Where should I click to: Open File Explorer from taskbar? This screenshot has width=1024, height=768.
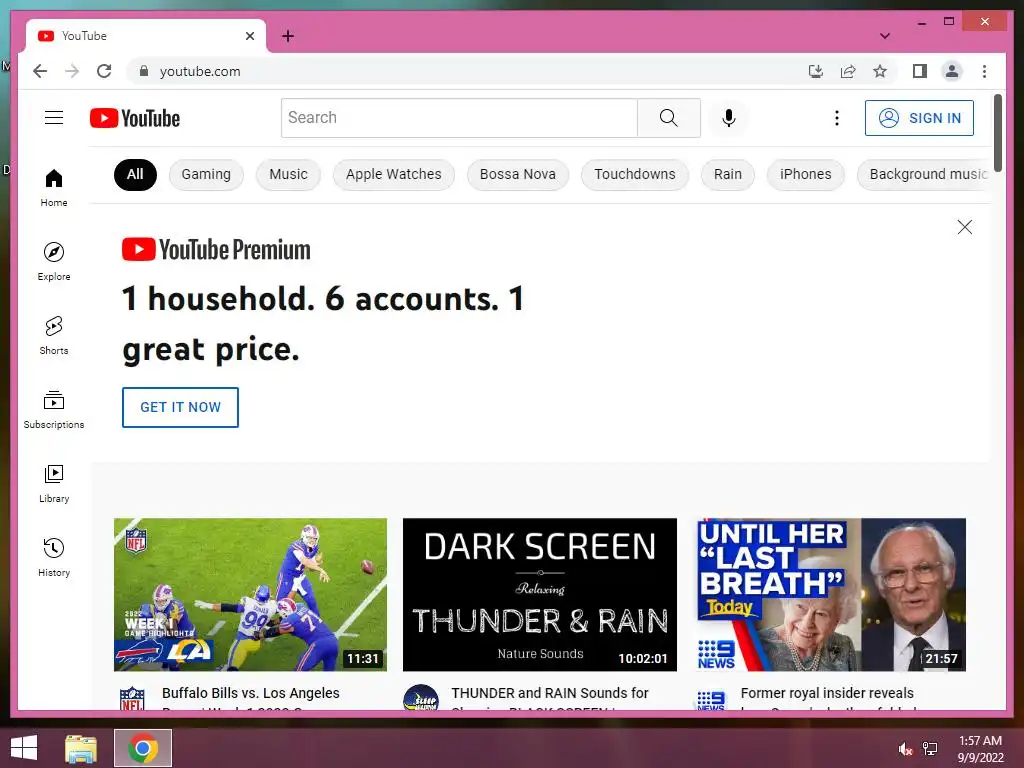[81, 748]
